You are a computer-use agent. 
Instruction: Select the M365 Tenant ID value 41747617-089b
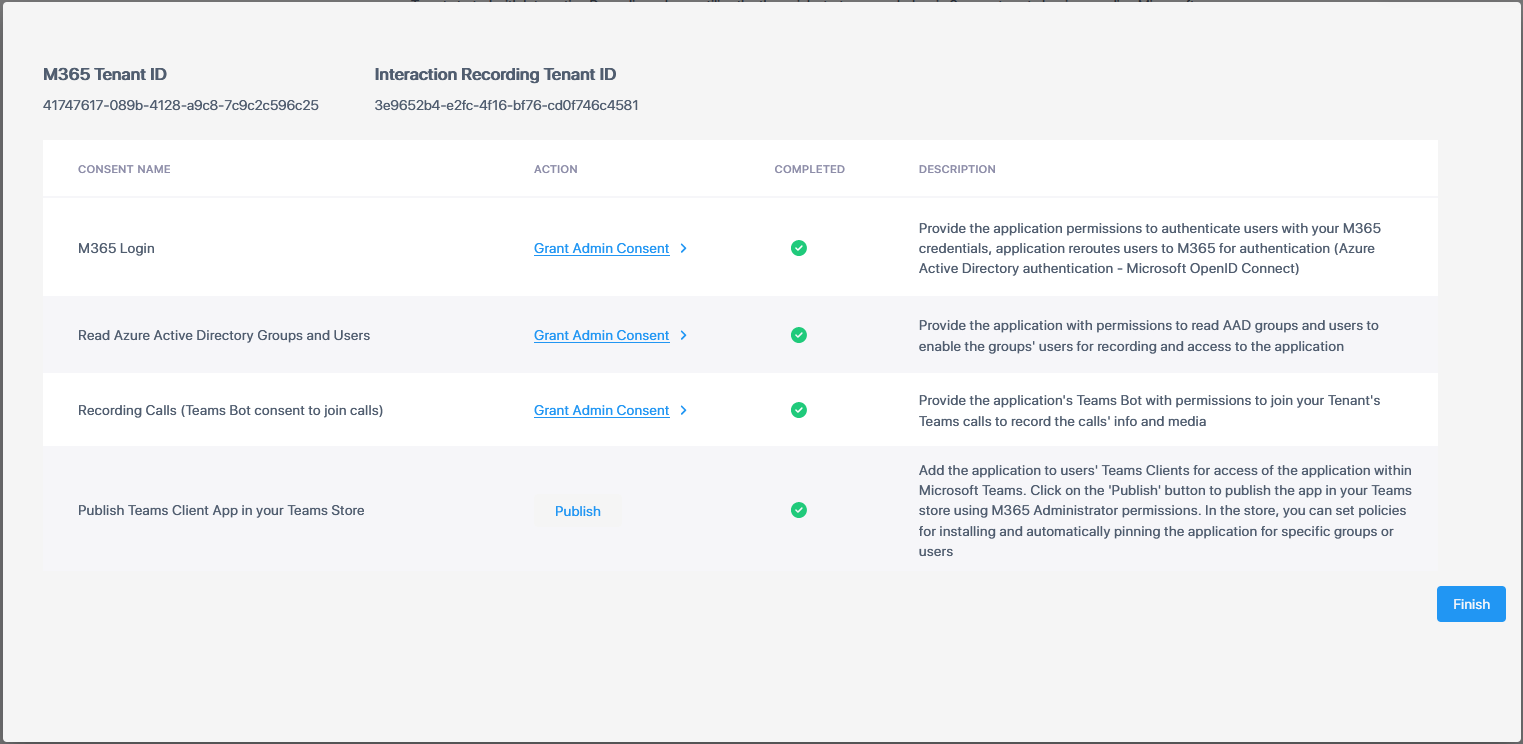click(181, 105)
